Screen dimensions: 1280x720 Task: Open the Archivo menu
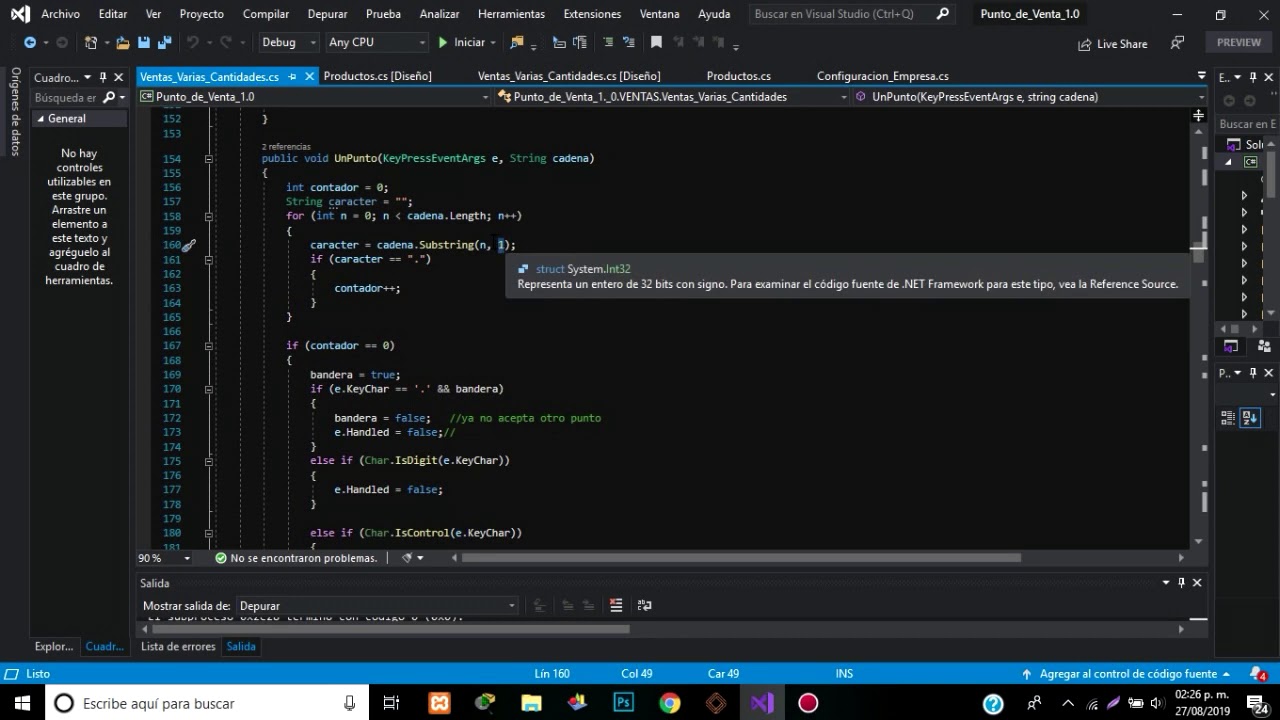pyautogui.click(x=60, y=14)
